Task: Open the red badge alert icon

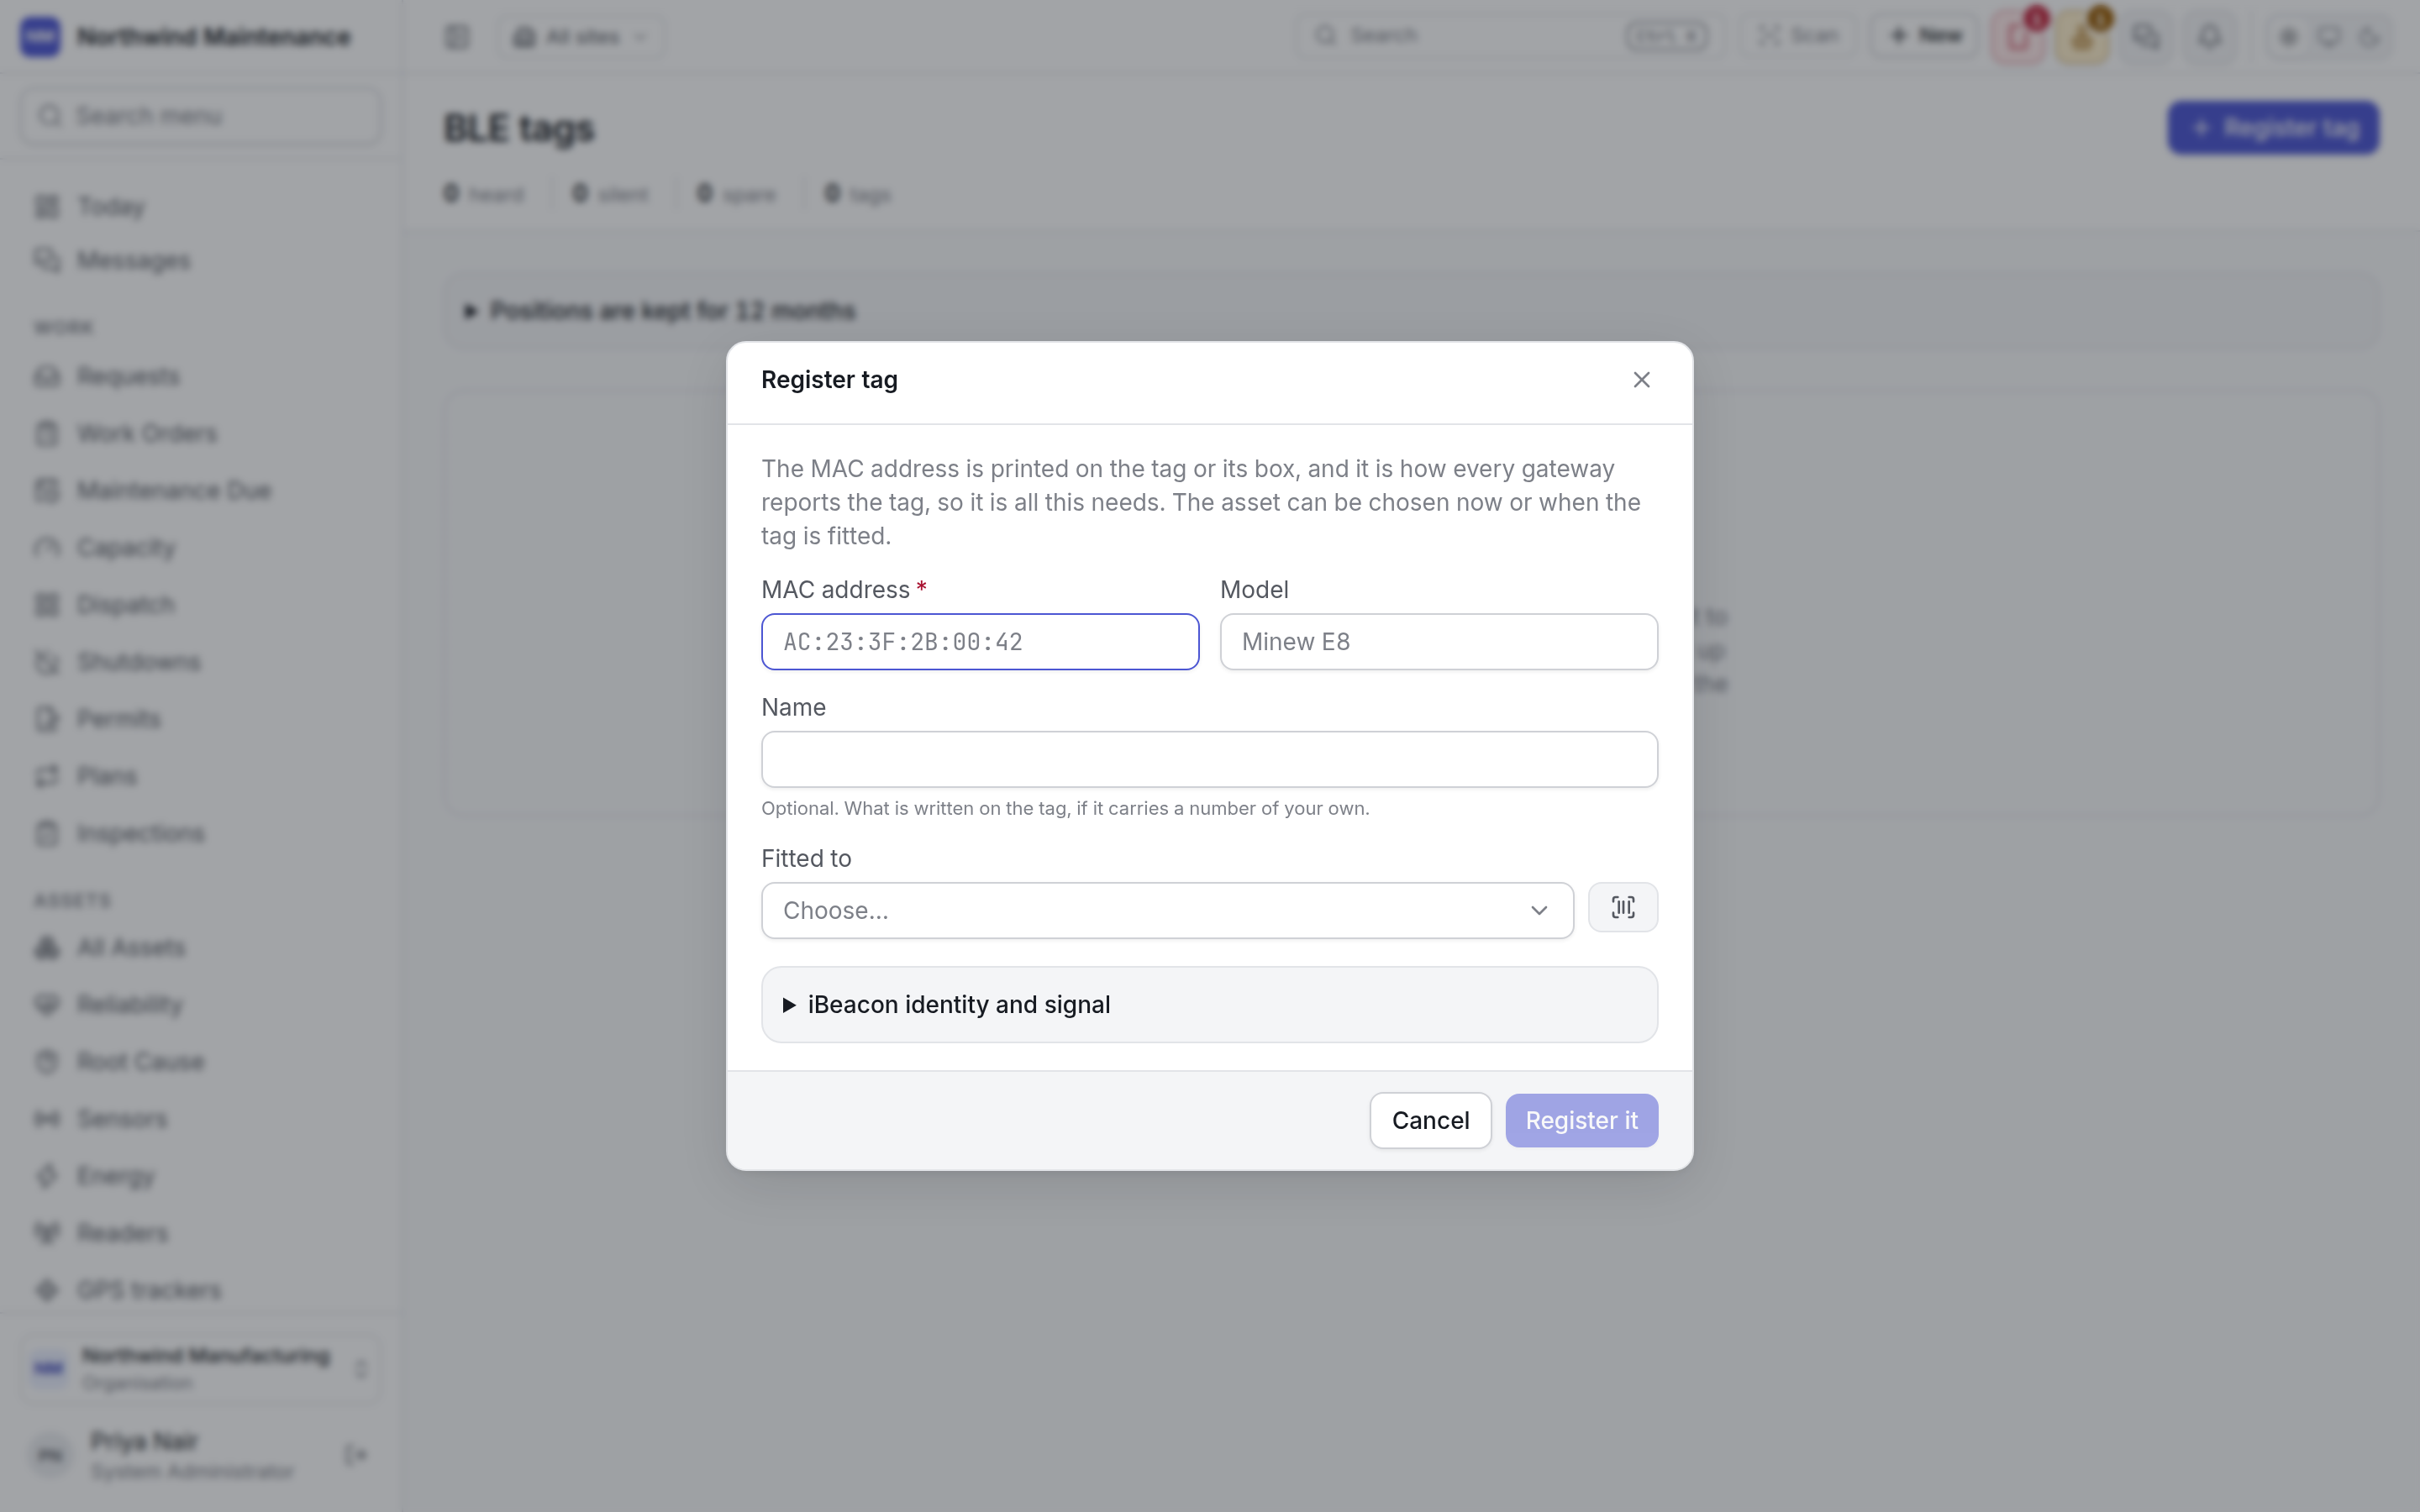Action: (x=2019, y=37)
